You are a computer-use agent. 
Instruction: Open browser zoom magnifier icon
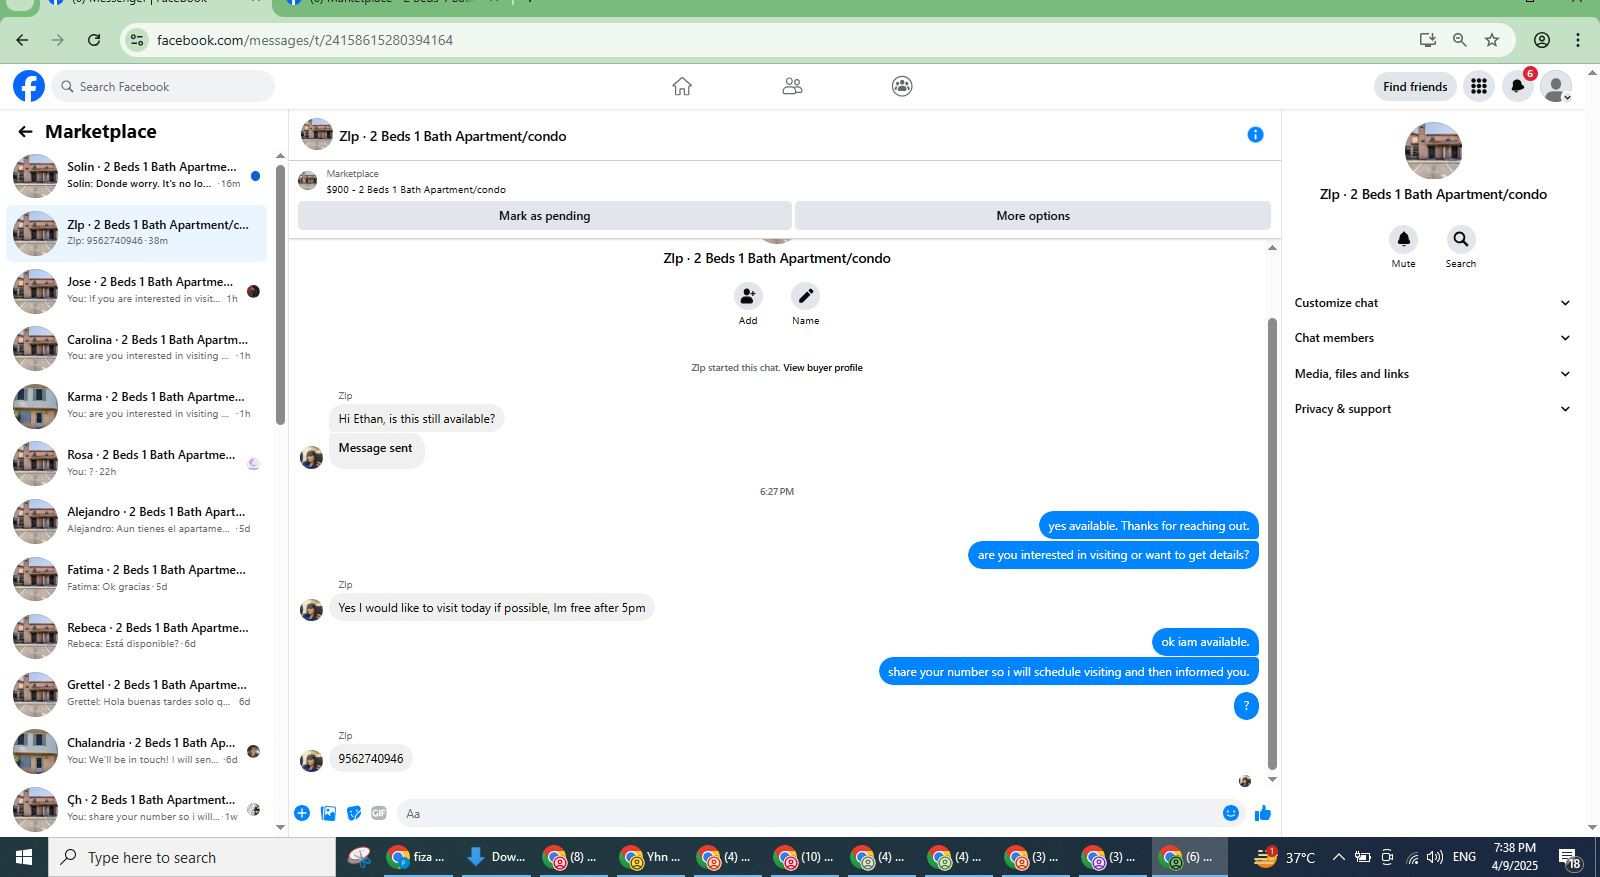[x=1460, y=40]
